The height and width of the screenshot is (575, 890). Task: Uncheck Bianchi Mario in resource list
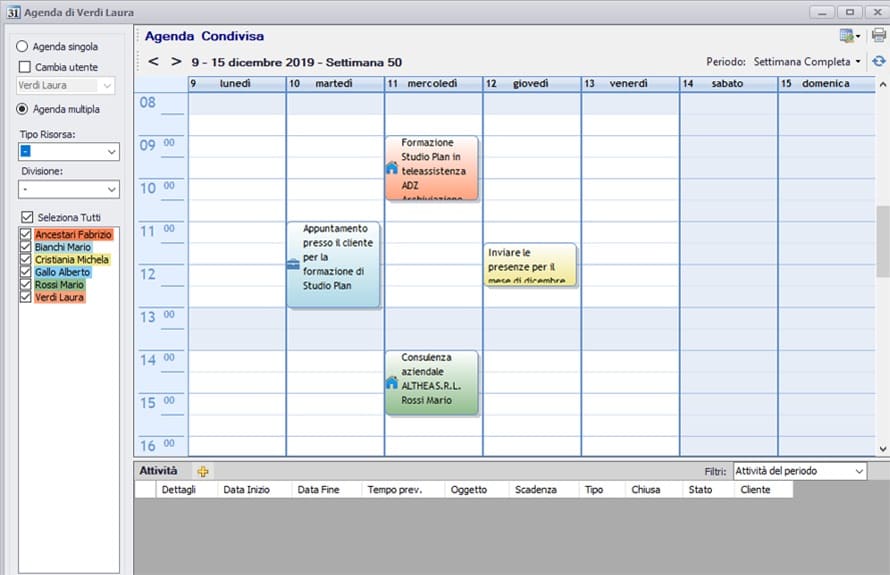pos(26,247)
